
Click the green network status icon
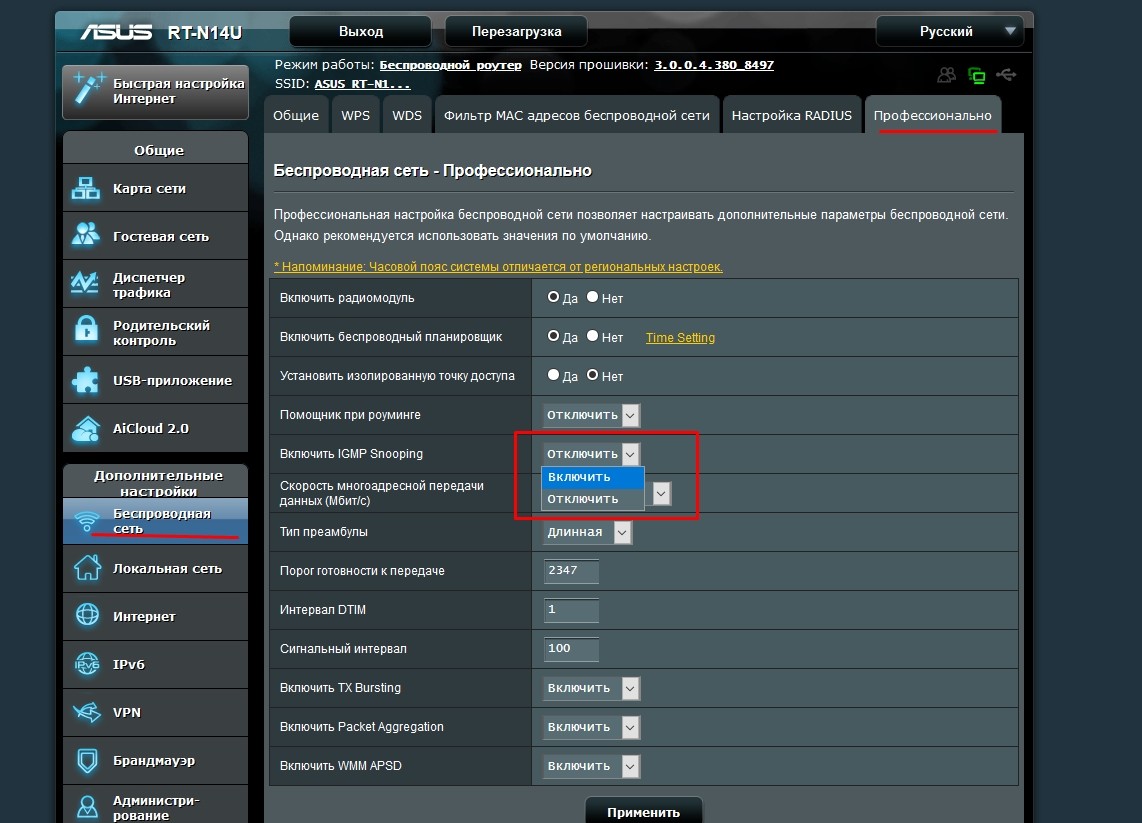976,75
